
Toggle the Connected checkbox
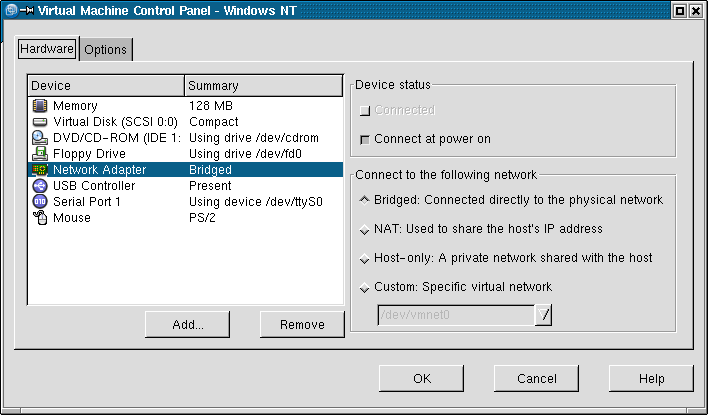coord(364,110)
